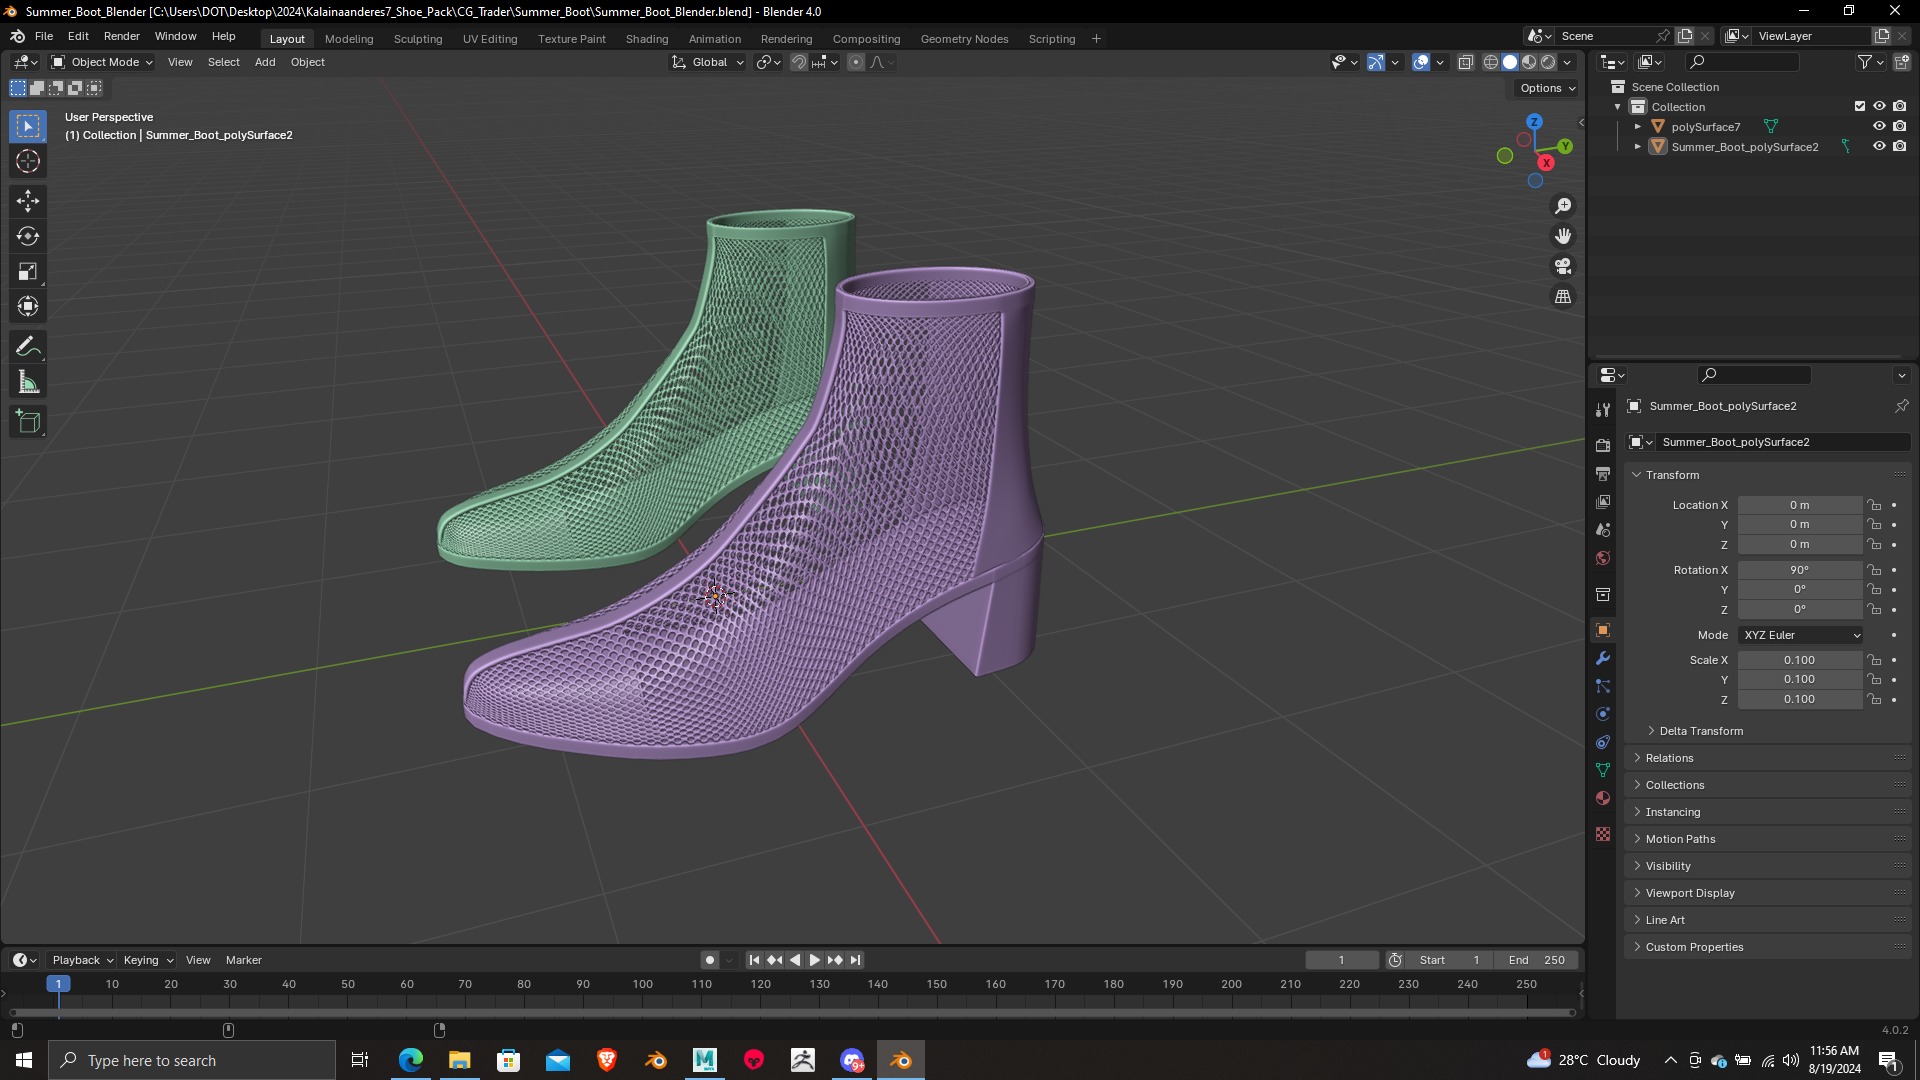Open the Scene properties tab

point(1603,529)
